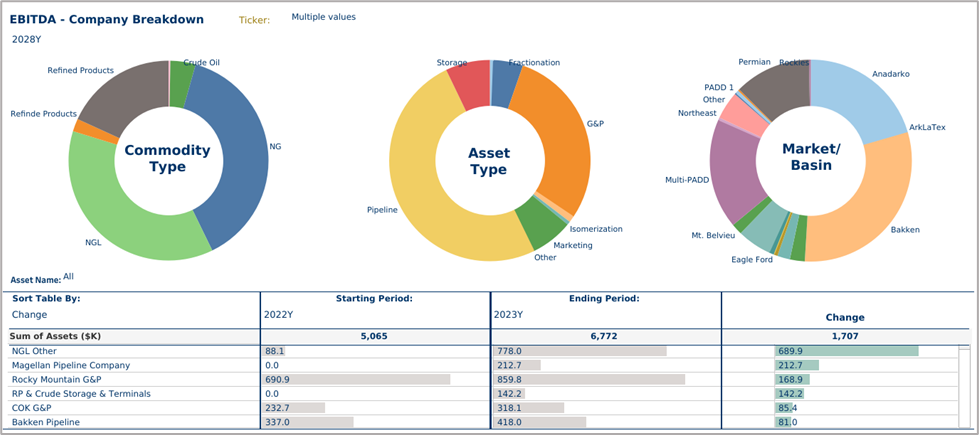
Task: Change the Ending Period 2023Y value
Action: tap(508, 315)
